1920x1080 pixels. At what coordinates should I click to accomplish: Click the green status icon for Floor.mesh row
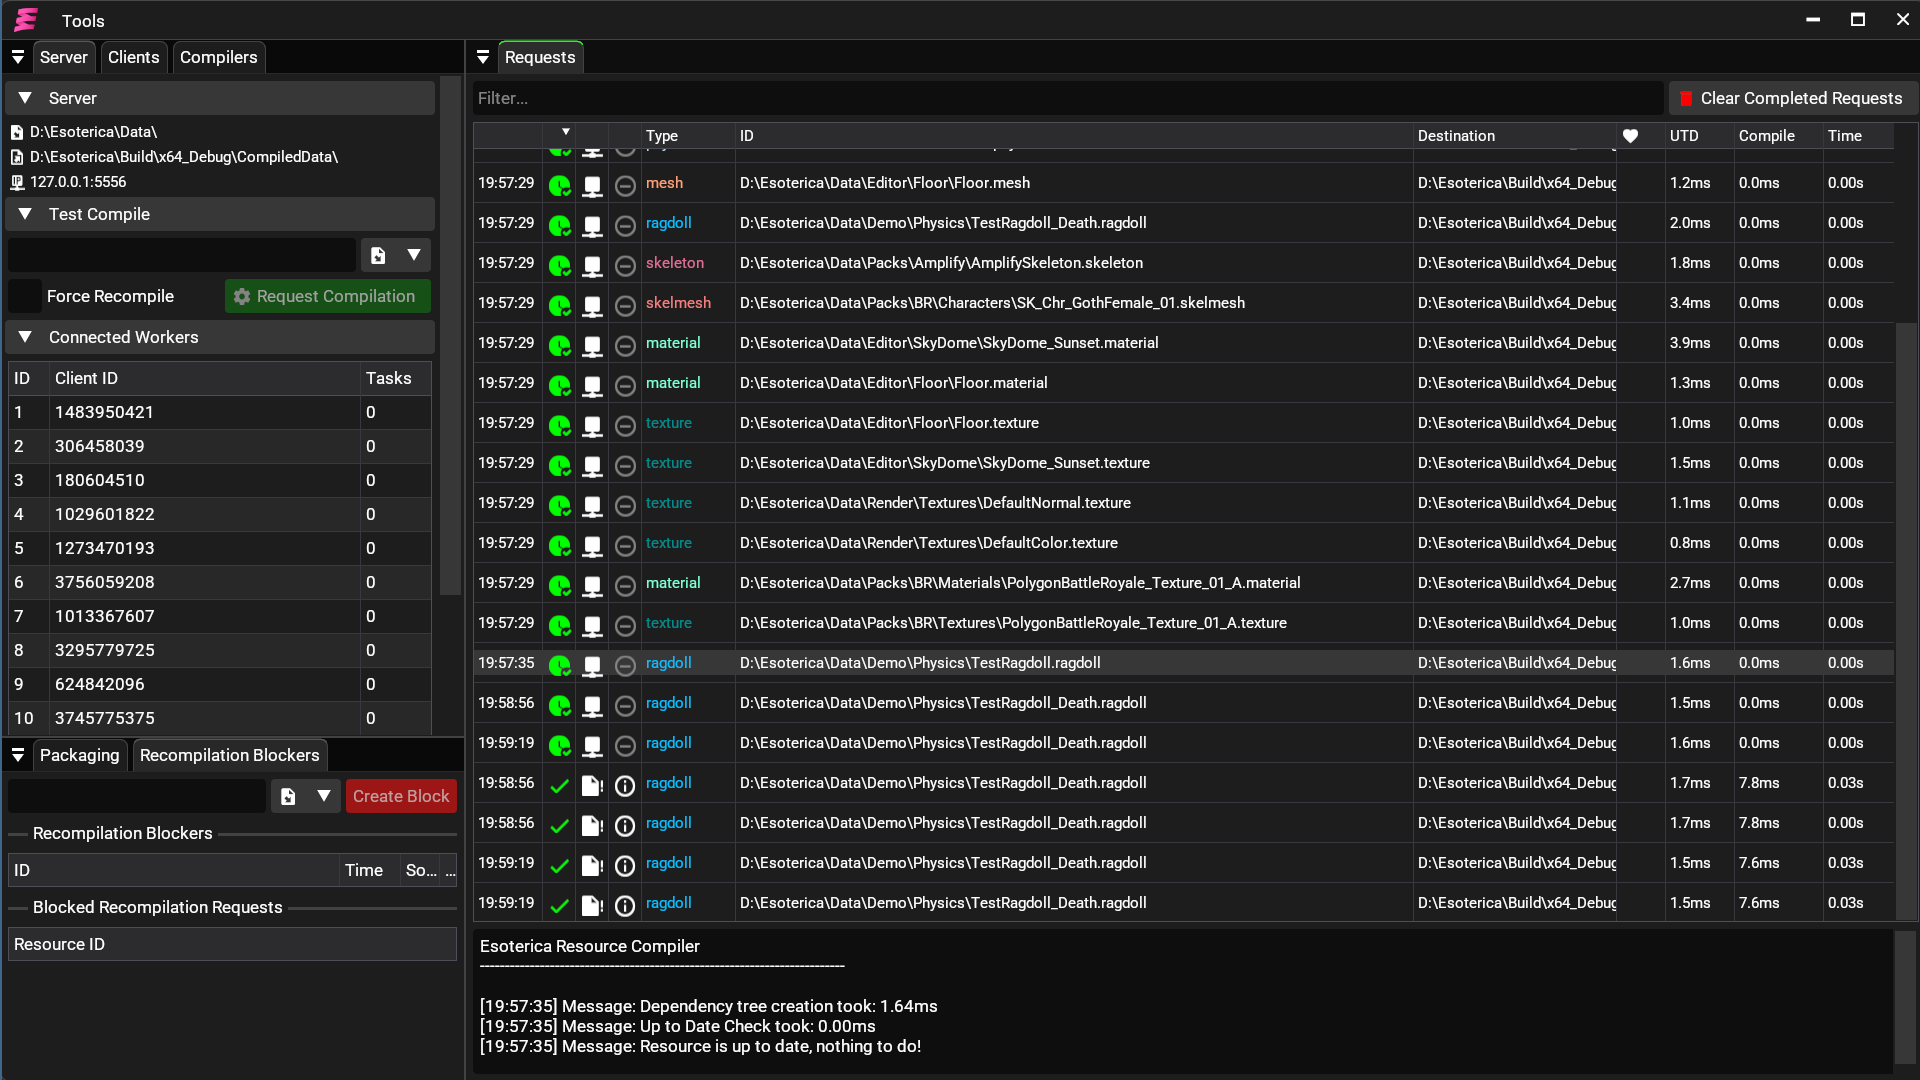click(x=560, y=185)
